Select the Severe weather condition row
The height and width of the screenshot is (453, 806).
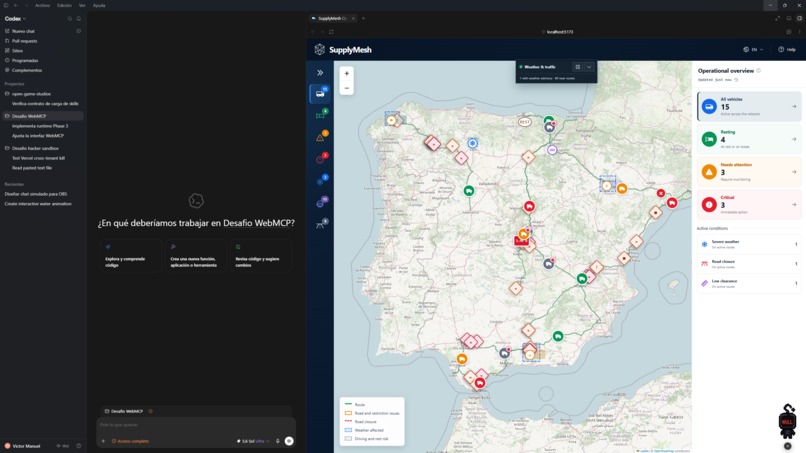749,244
